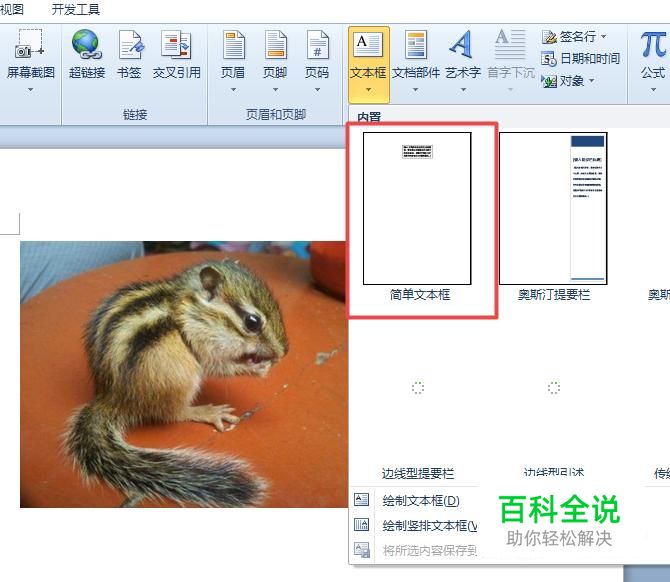This screenshot has height=582, width=670.
Task: Click the Screenshot (屏幕截图) icon
Action: 29,44
